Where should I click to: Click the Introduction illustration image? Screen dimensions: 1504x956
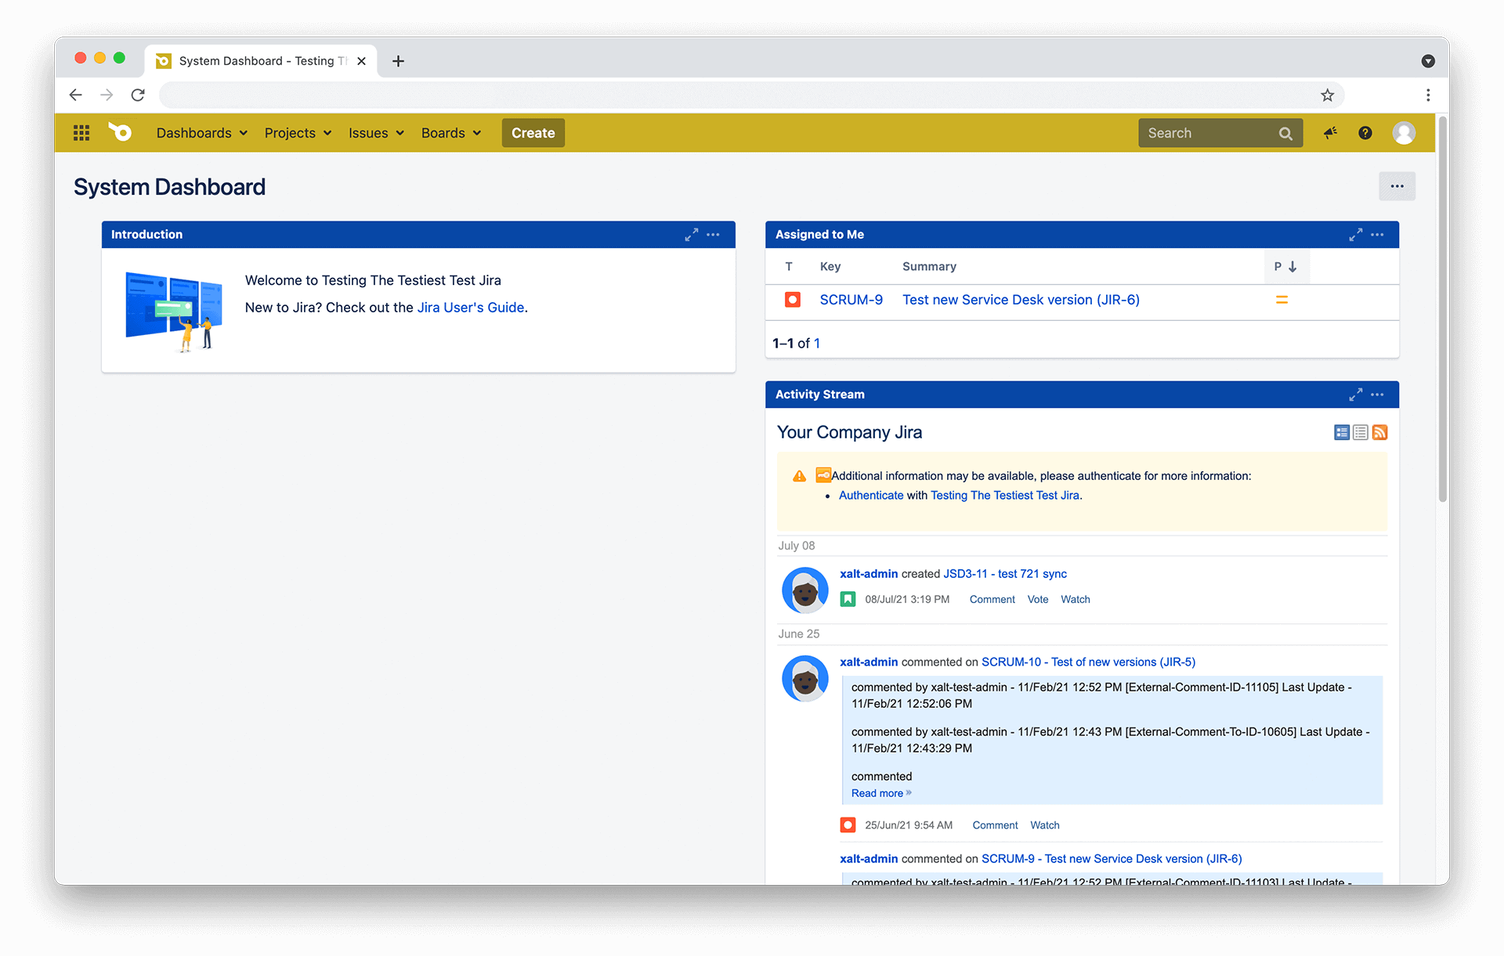tap(174, 311)
